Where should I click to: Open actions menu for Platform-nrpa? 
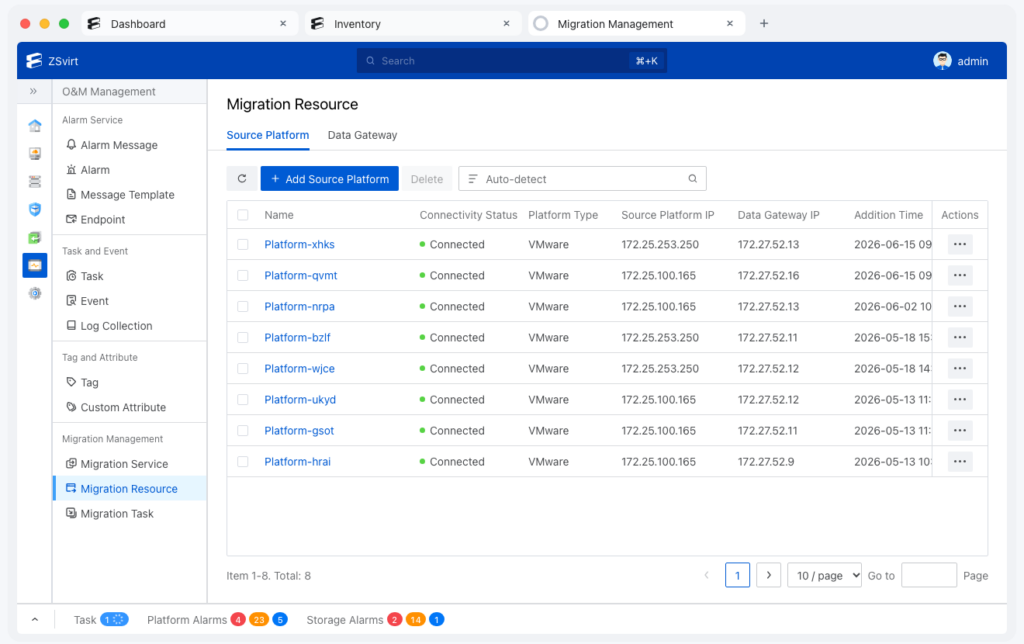point(959,306)
